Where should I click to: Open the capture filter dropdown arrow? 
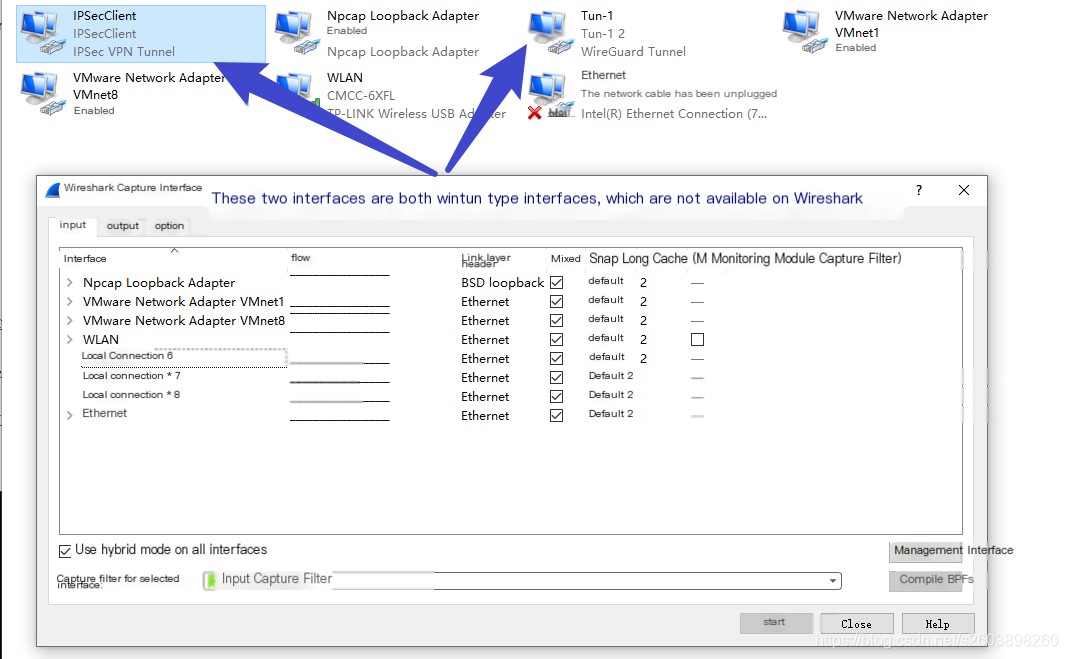(x=832, y=581)
